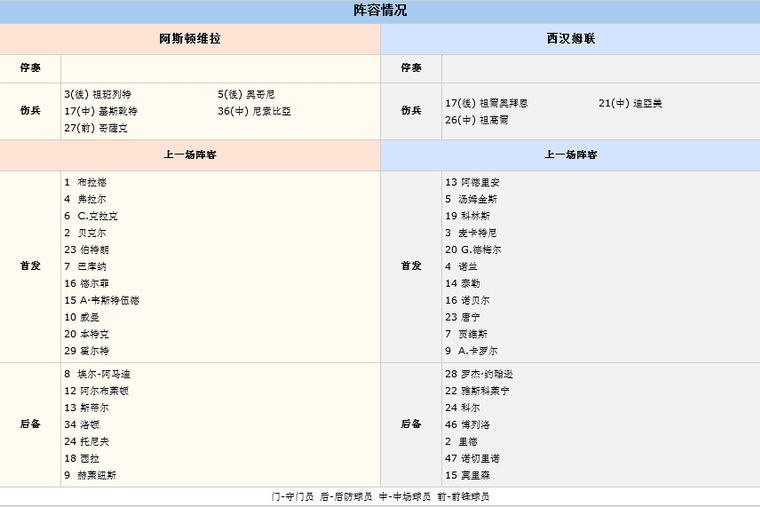Viewport: 760px width, 507px height.
Task: Select starter '5 汤姆金斯'
Action: pos(471,199)
